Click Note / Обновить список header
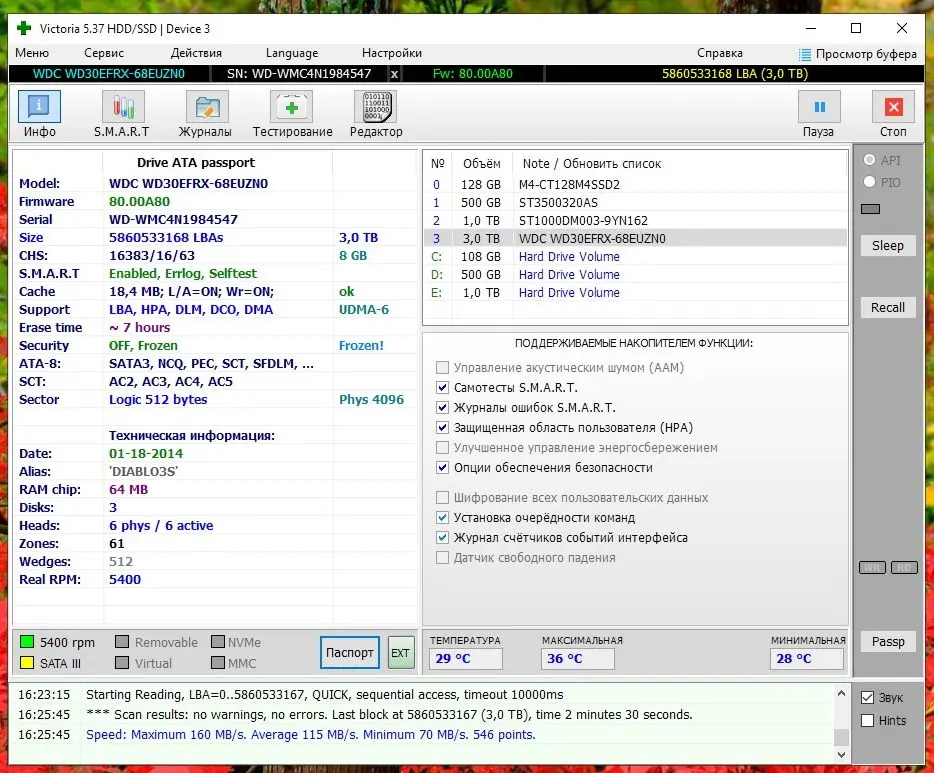Image resolution: width=934 pixels, height=773 pixels. [591, 164]
